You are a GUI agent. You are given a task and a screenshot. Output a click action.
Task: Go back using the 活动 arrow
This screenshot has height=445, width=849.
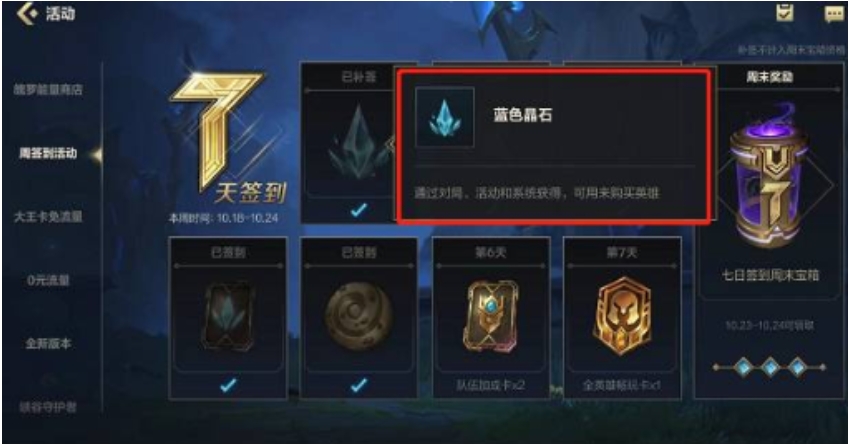[x=27, y=14]
